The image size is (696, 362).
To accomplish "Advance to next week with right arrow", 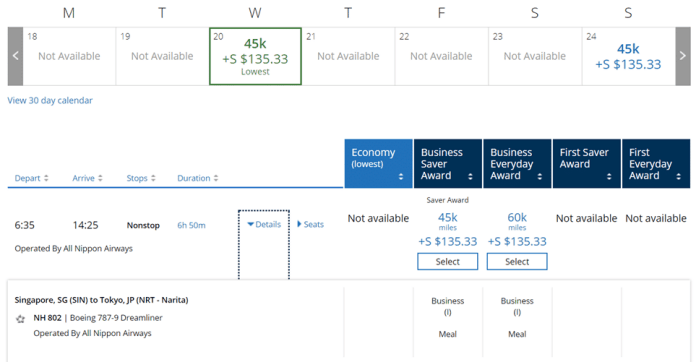I will coord(683,56).
